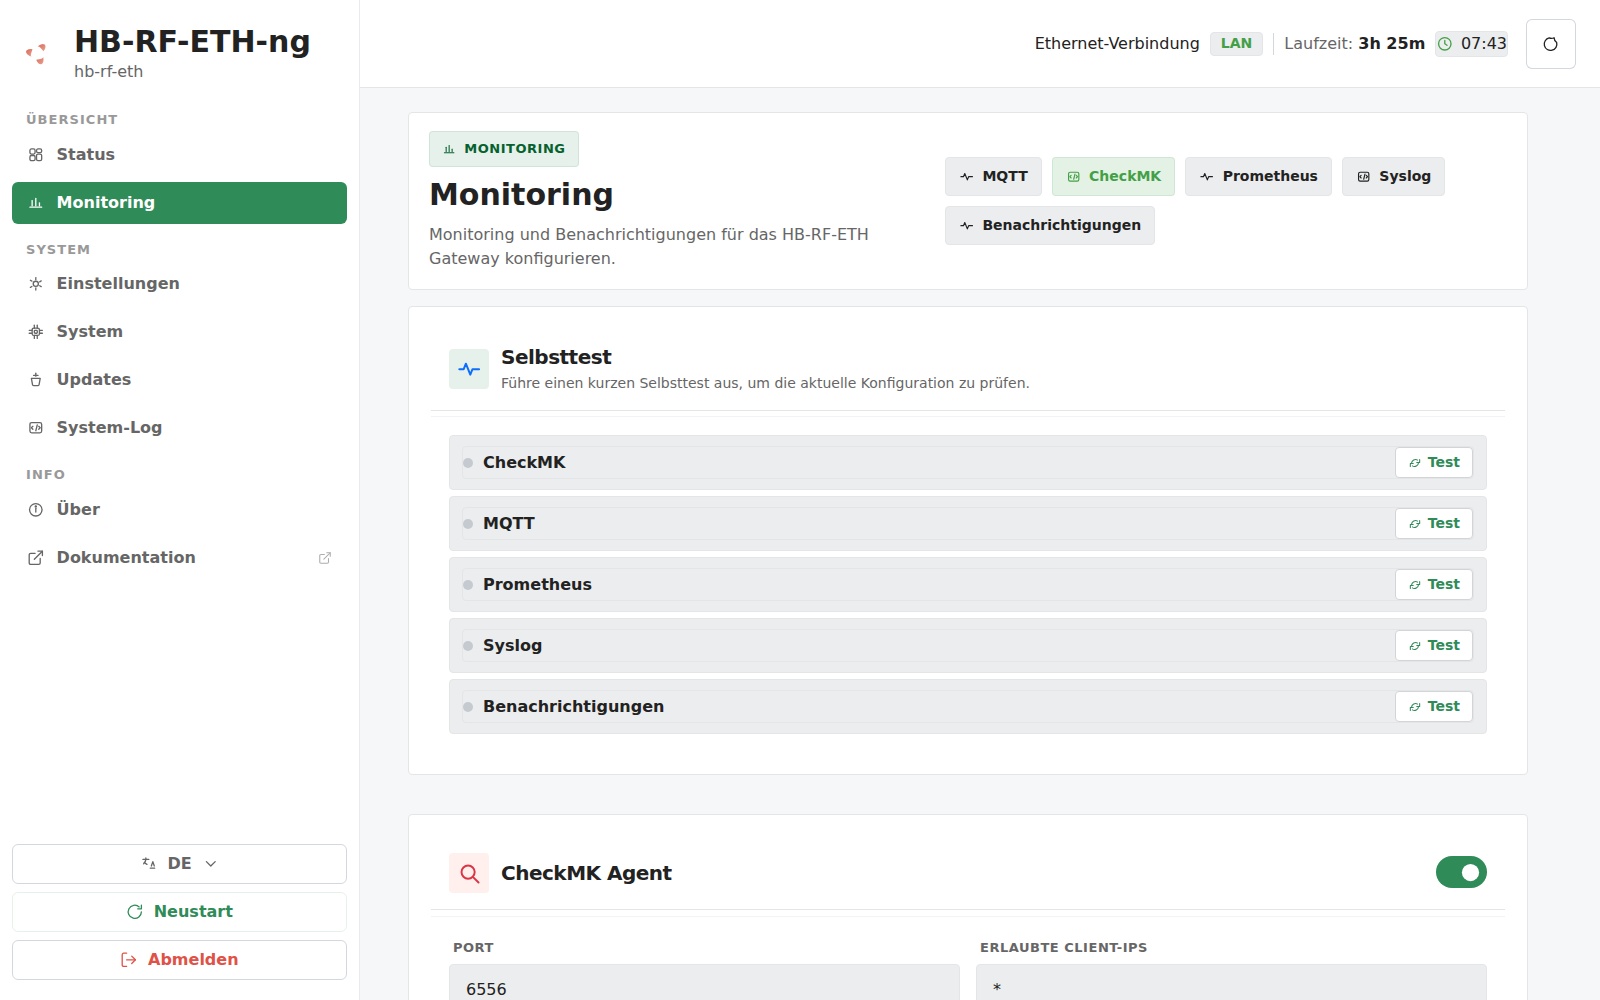The image size is (1600, 1000).
Task: Click the HB-RF-ETH-ng logo icon
Action: (37, 53)
